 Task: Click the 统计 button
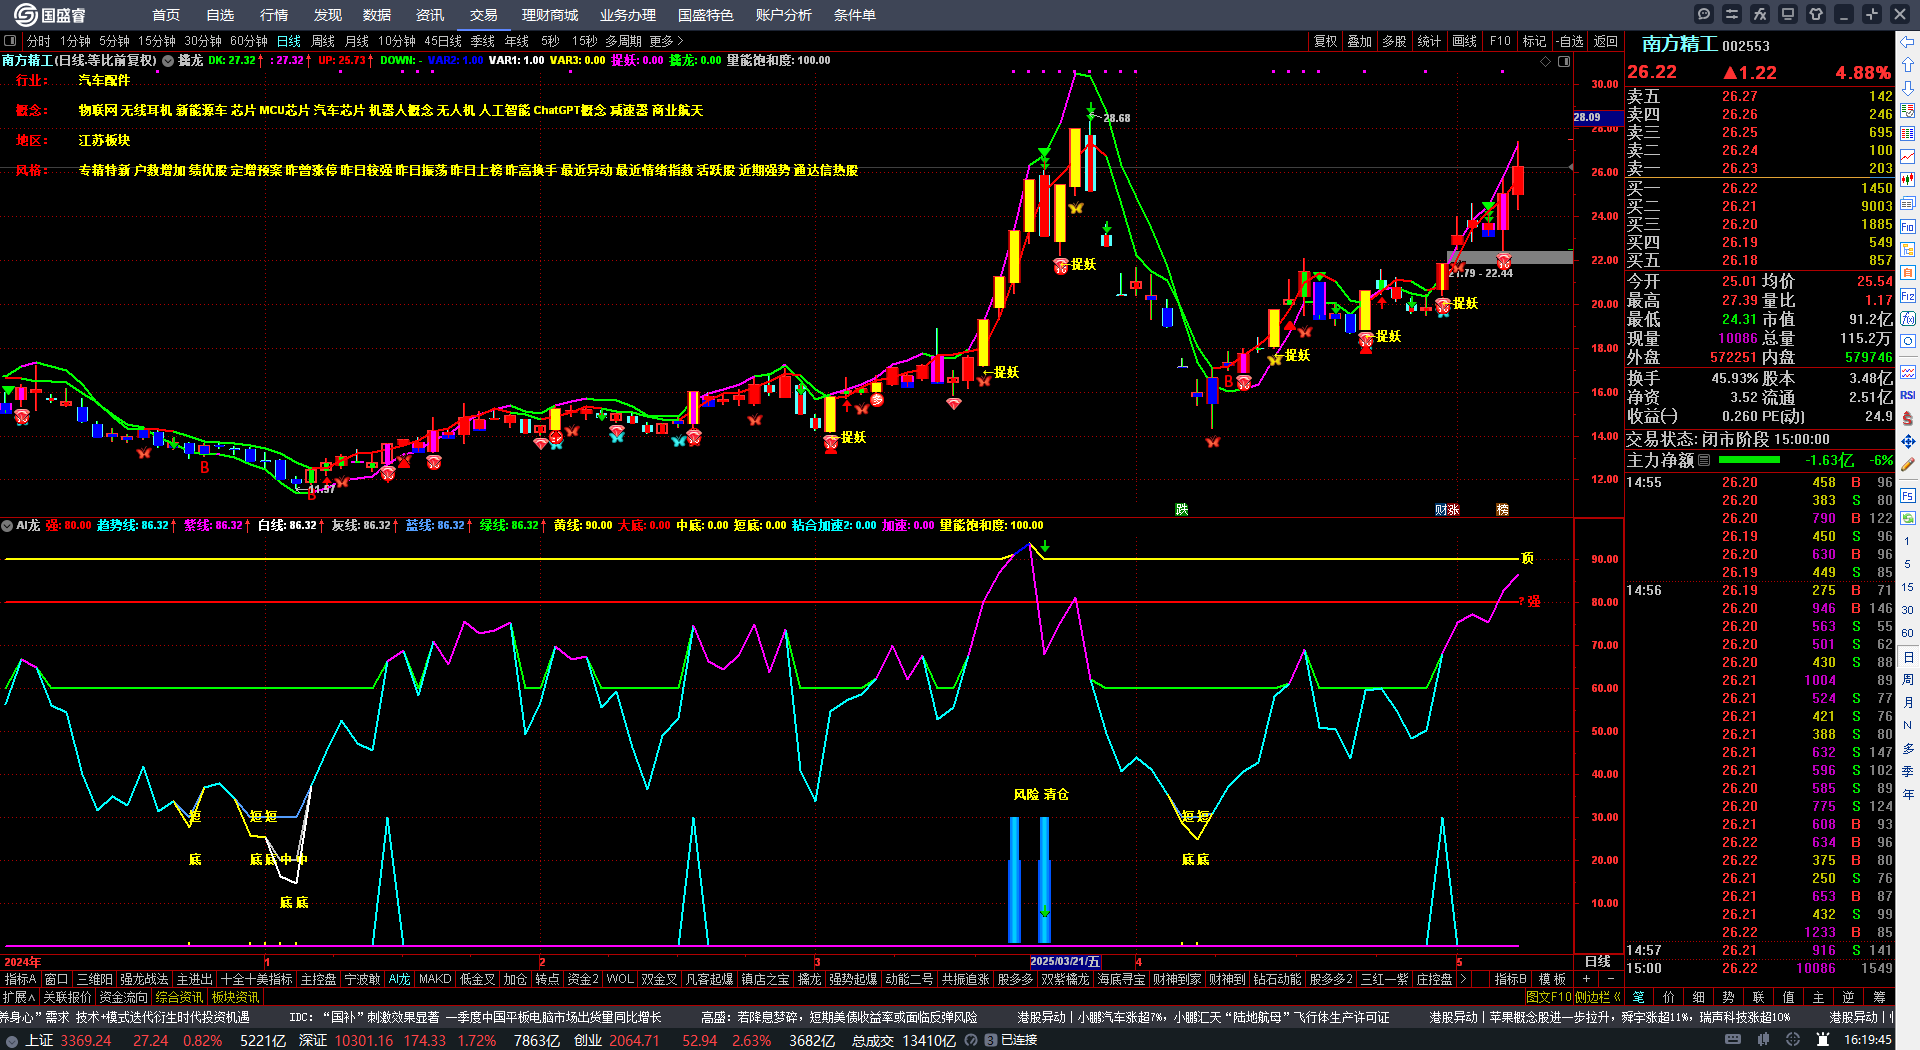pyautogui.click(x=1429, y=41)
